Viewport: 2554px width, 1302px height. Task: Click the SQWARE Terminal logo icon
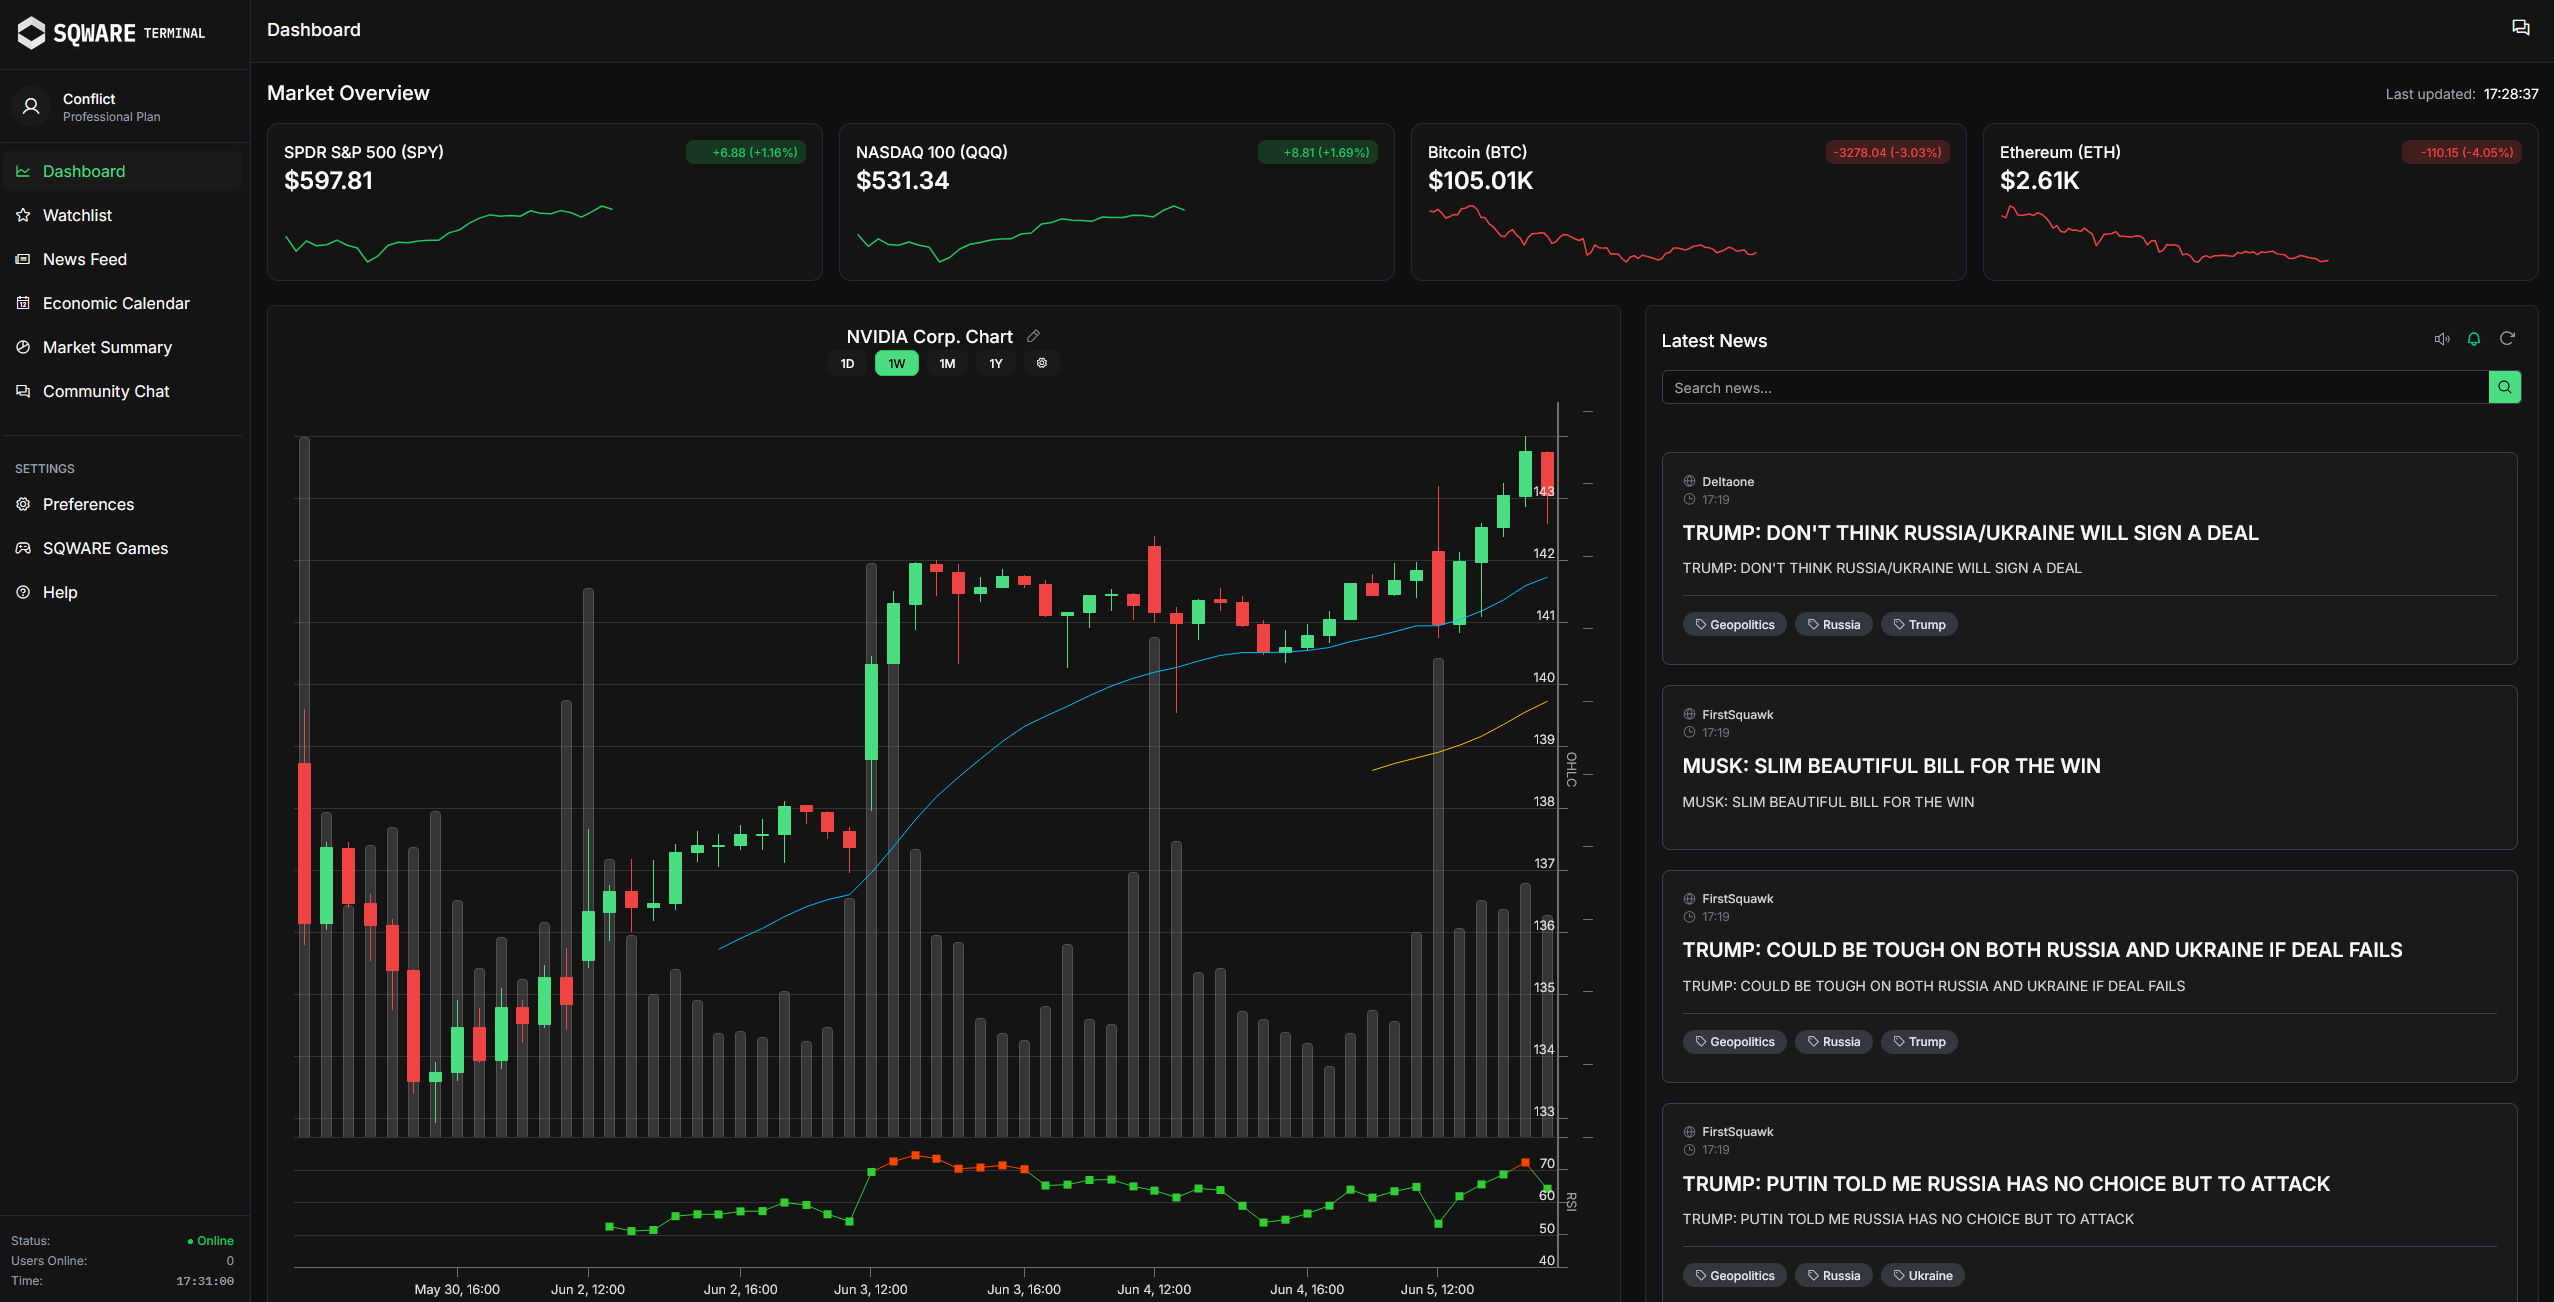point(31,33)
